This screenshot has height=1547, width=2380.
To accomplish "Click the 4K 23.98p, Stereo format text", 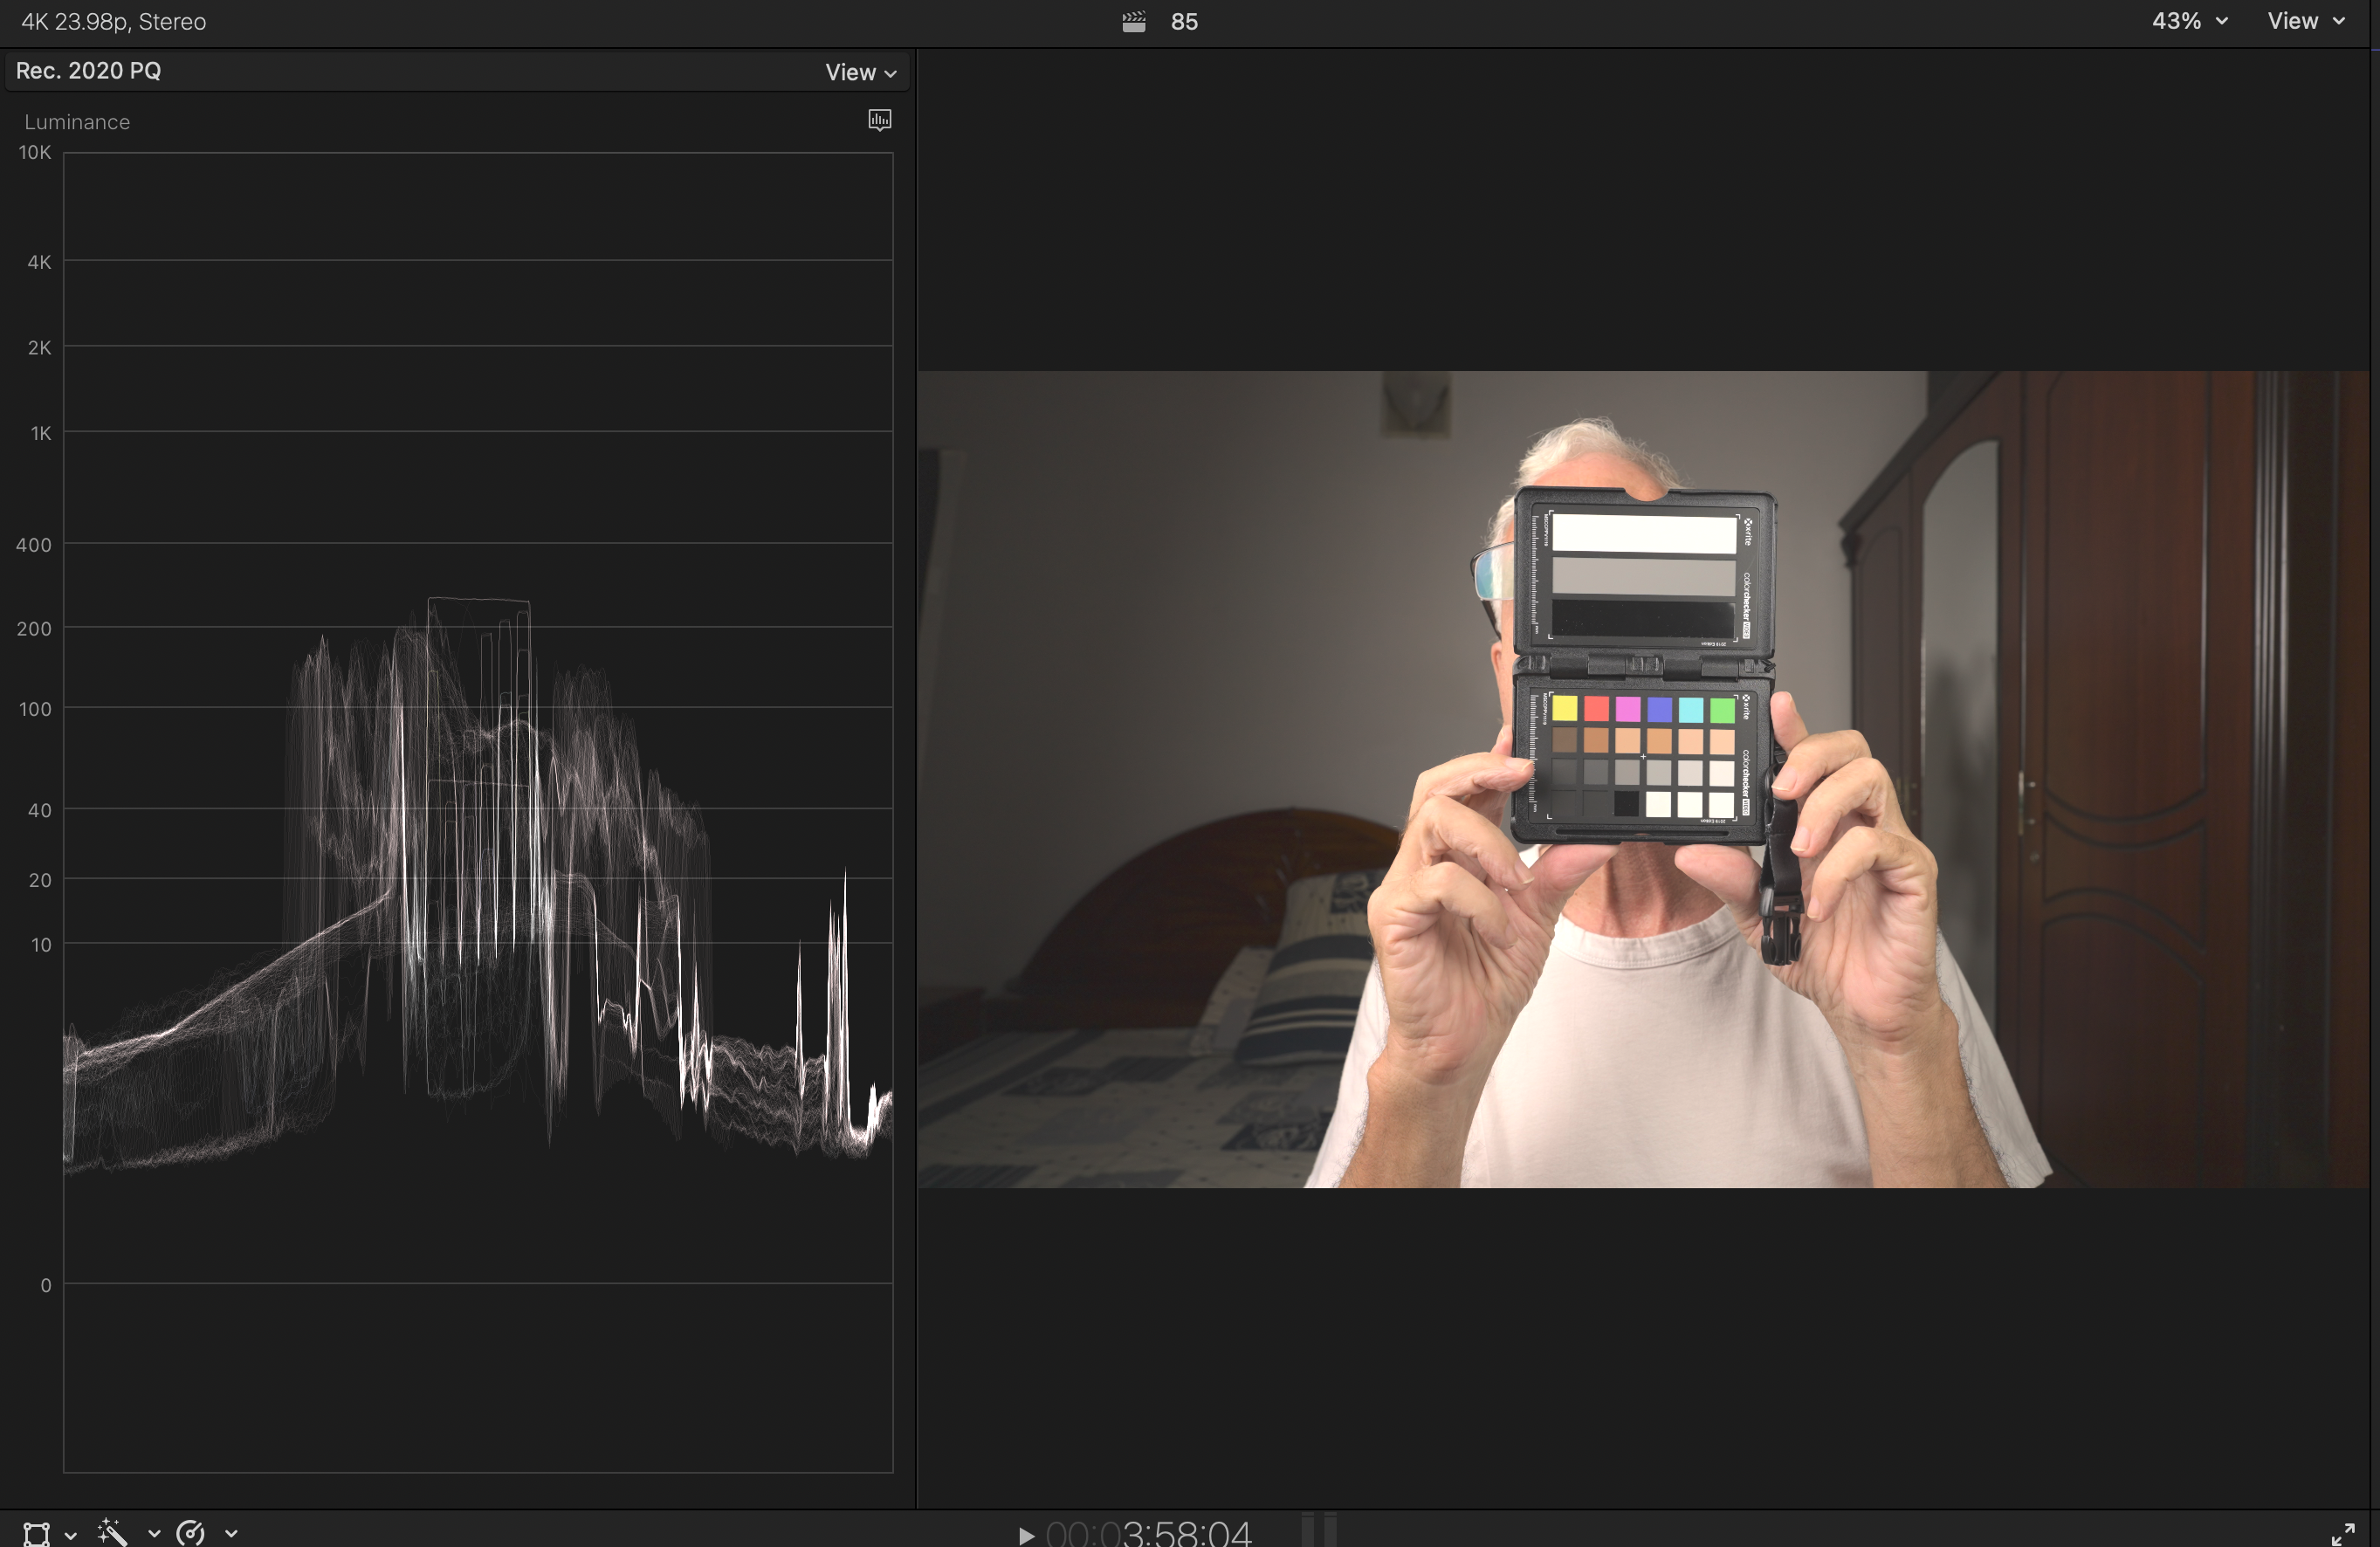I will (x=113, y=21).
